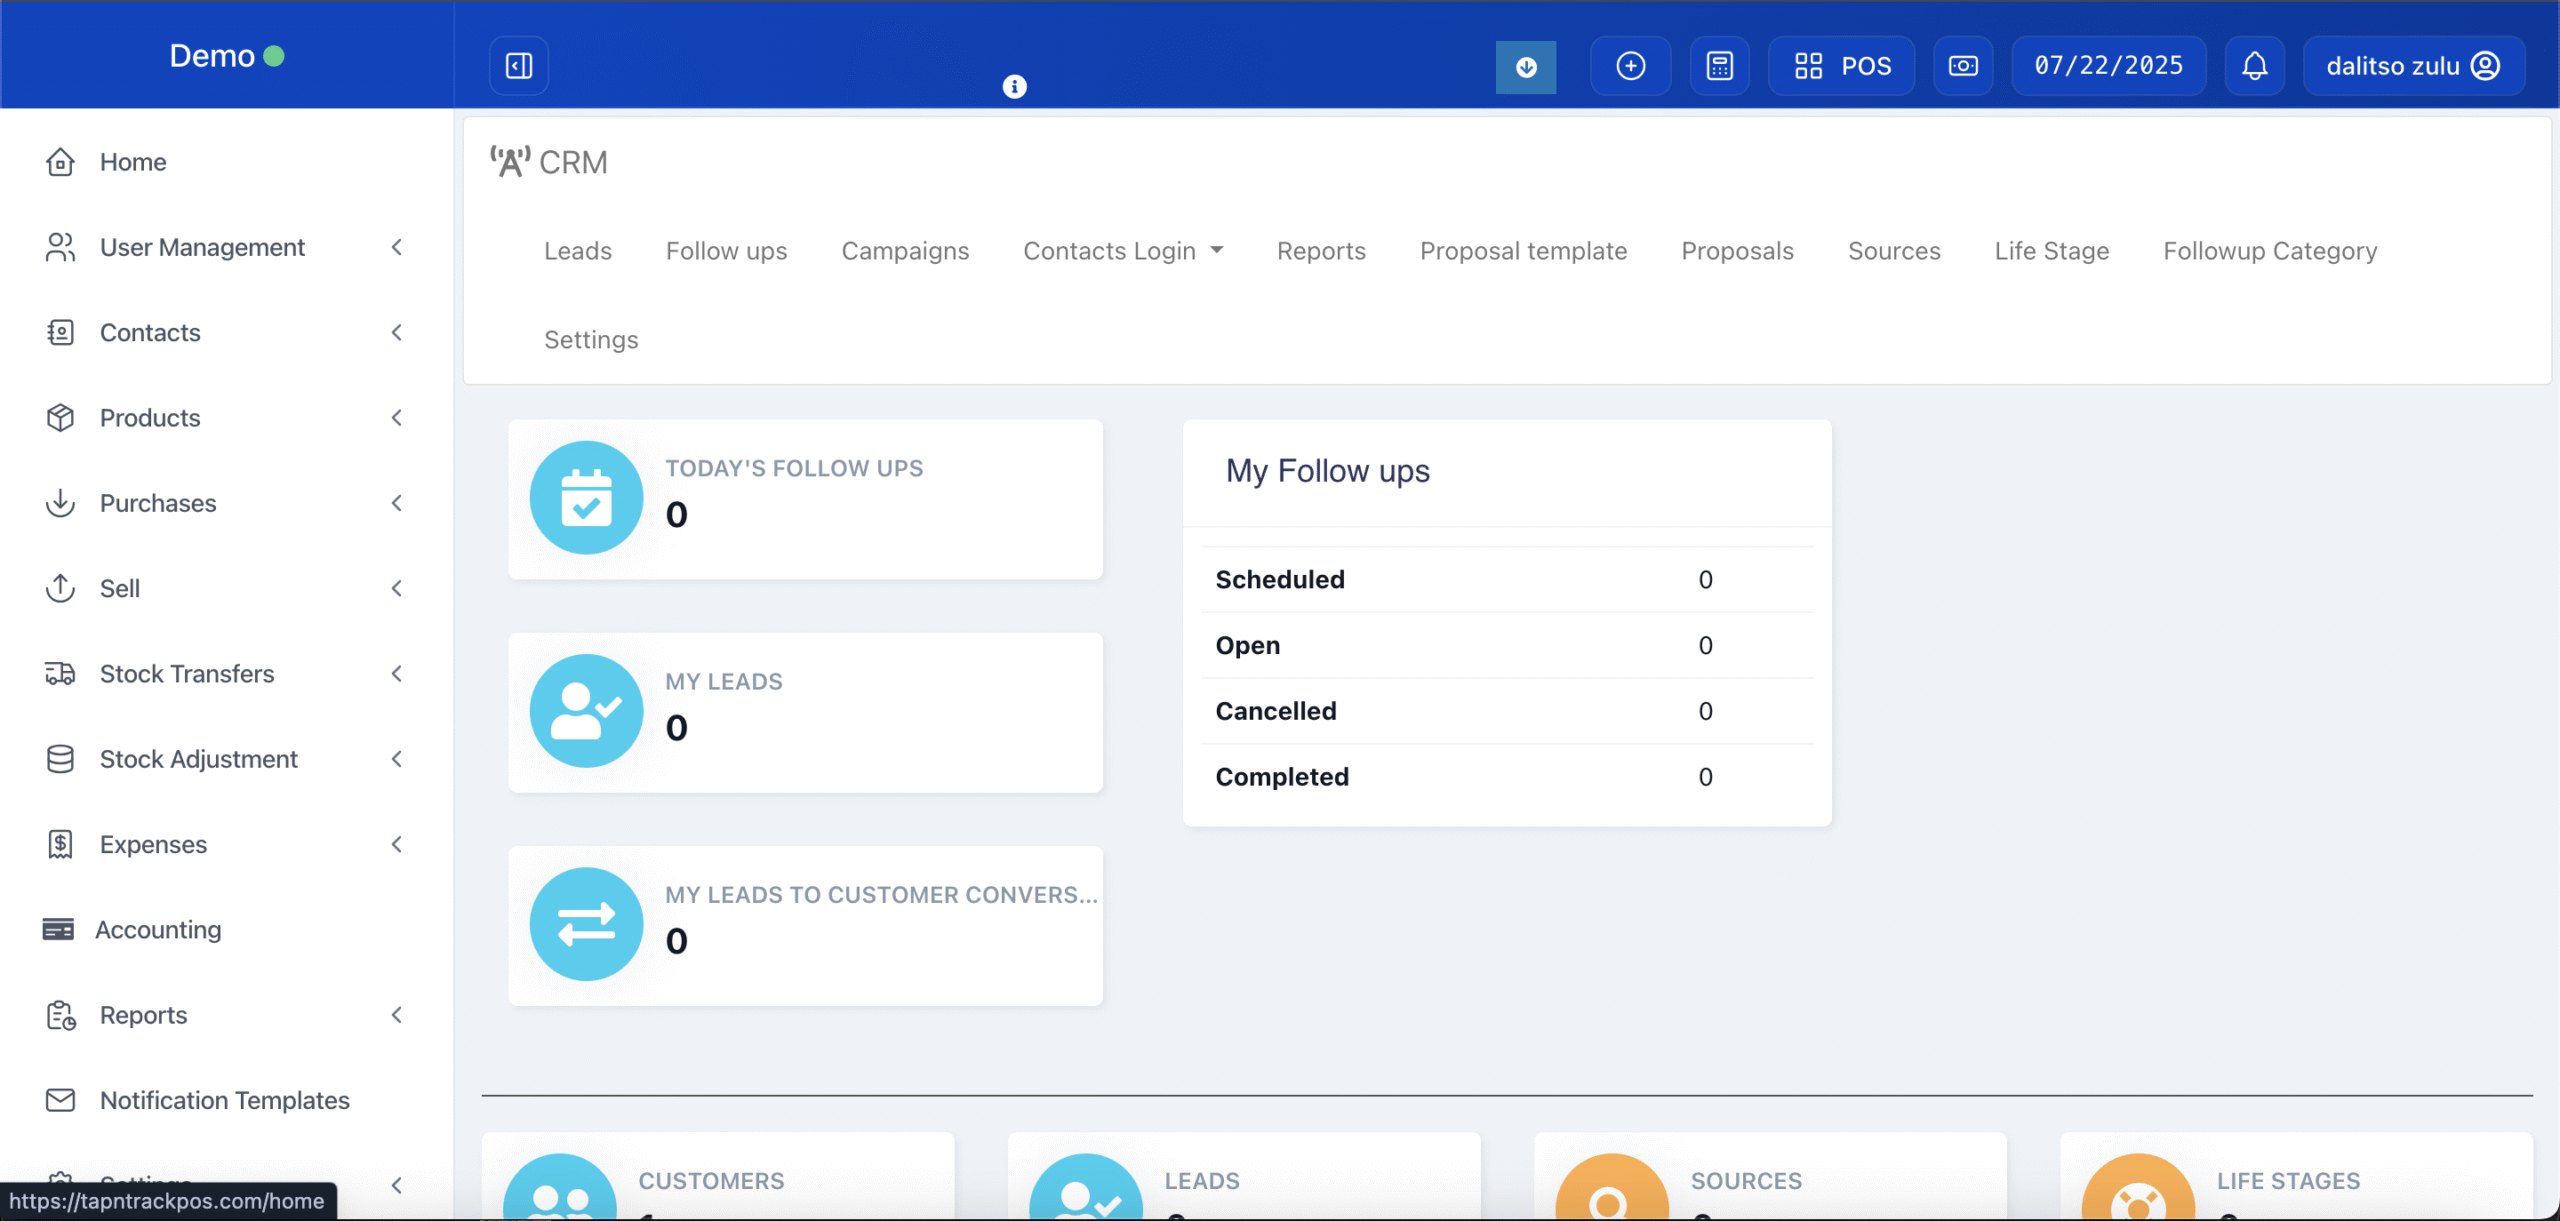2560x1221 pixels.
Task: Expand the Stock Transfers sidebar menu
Action: [x=187, y=674]
